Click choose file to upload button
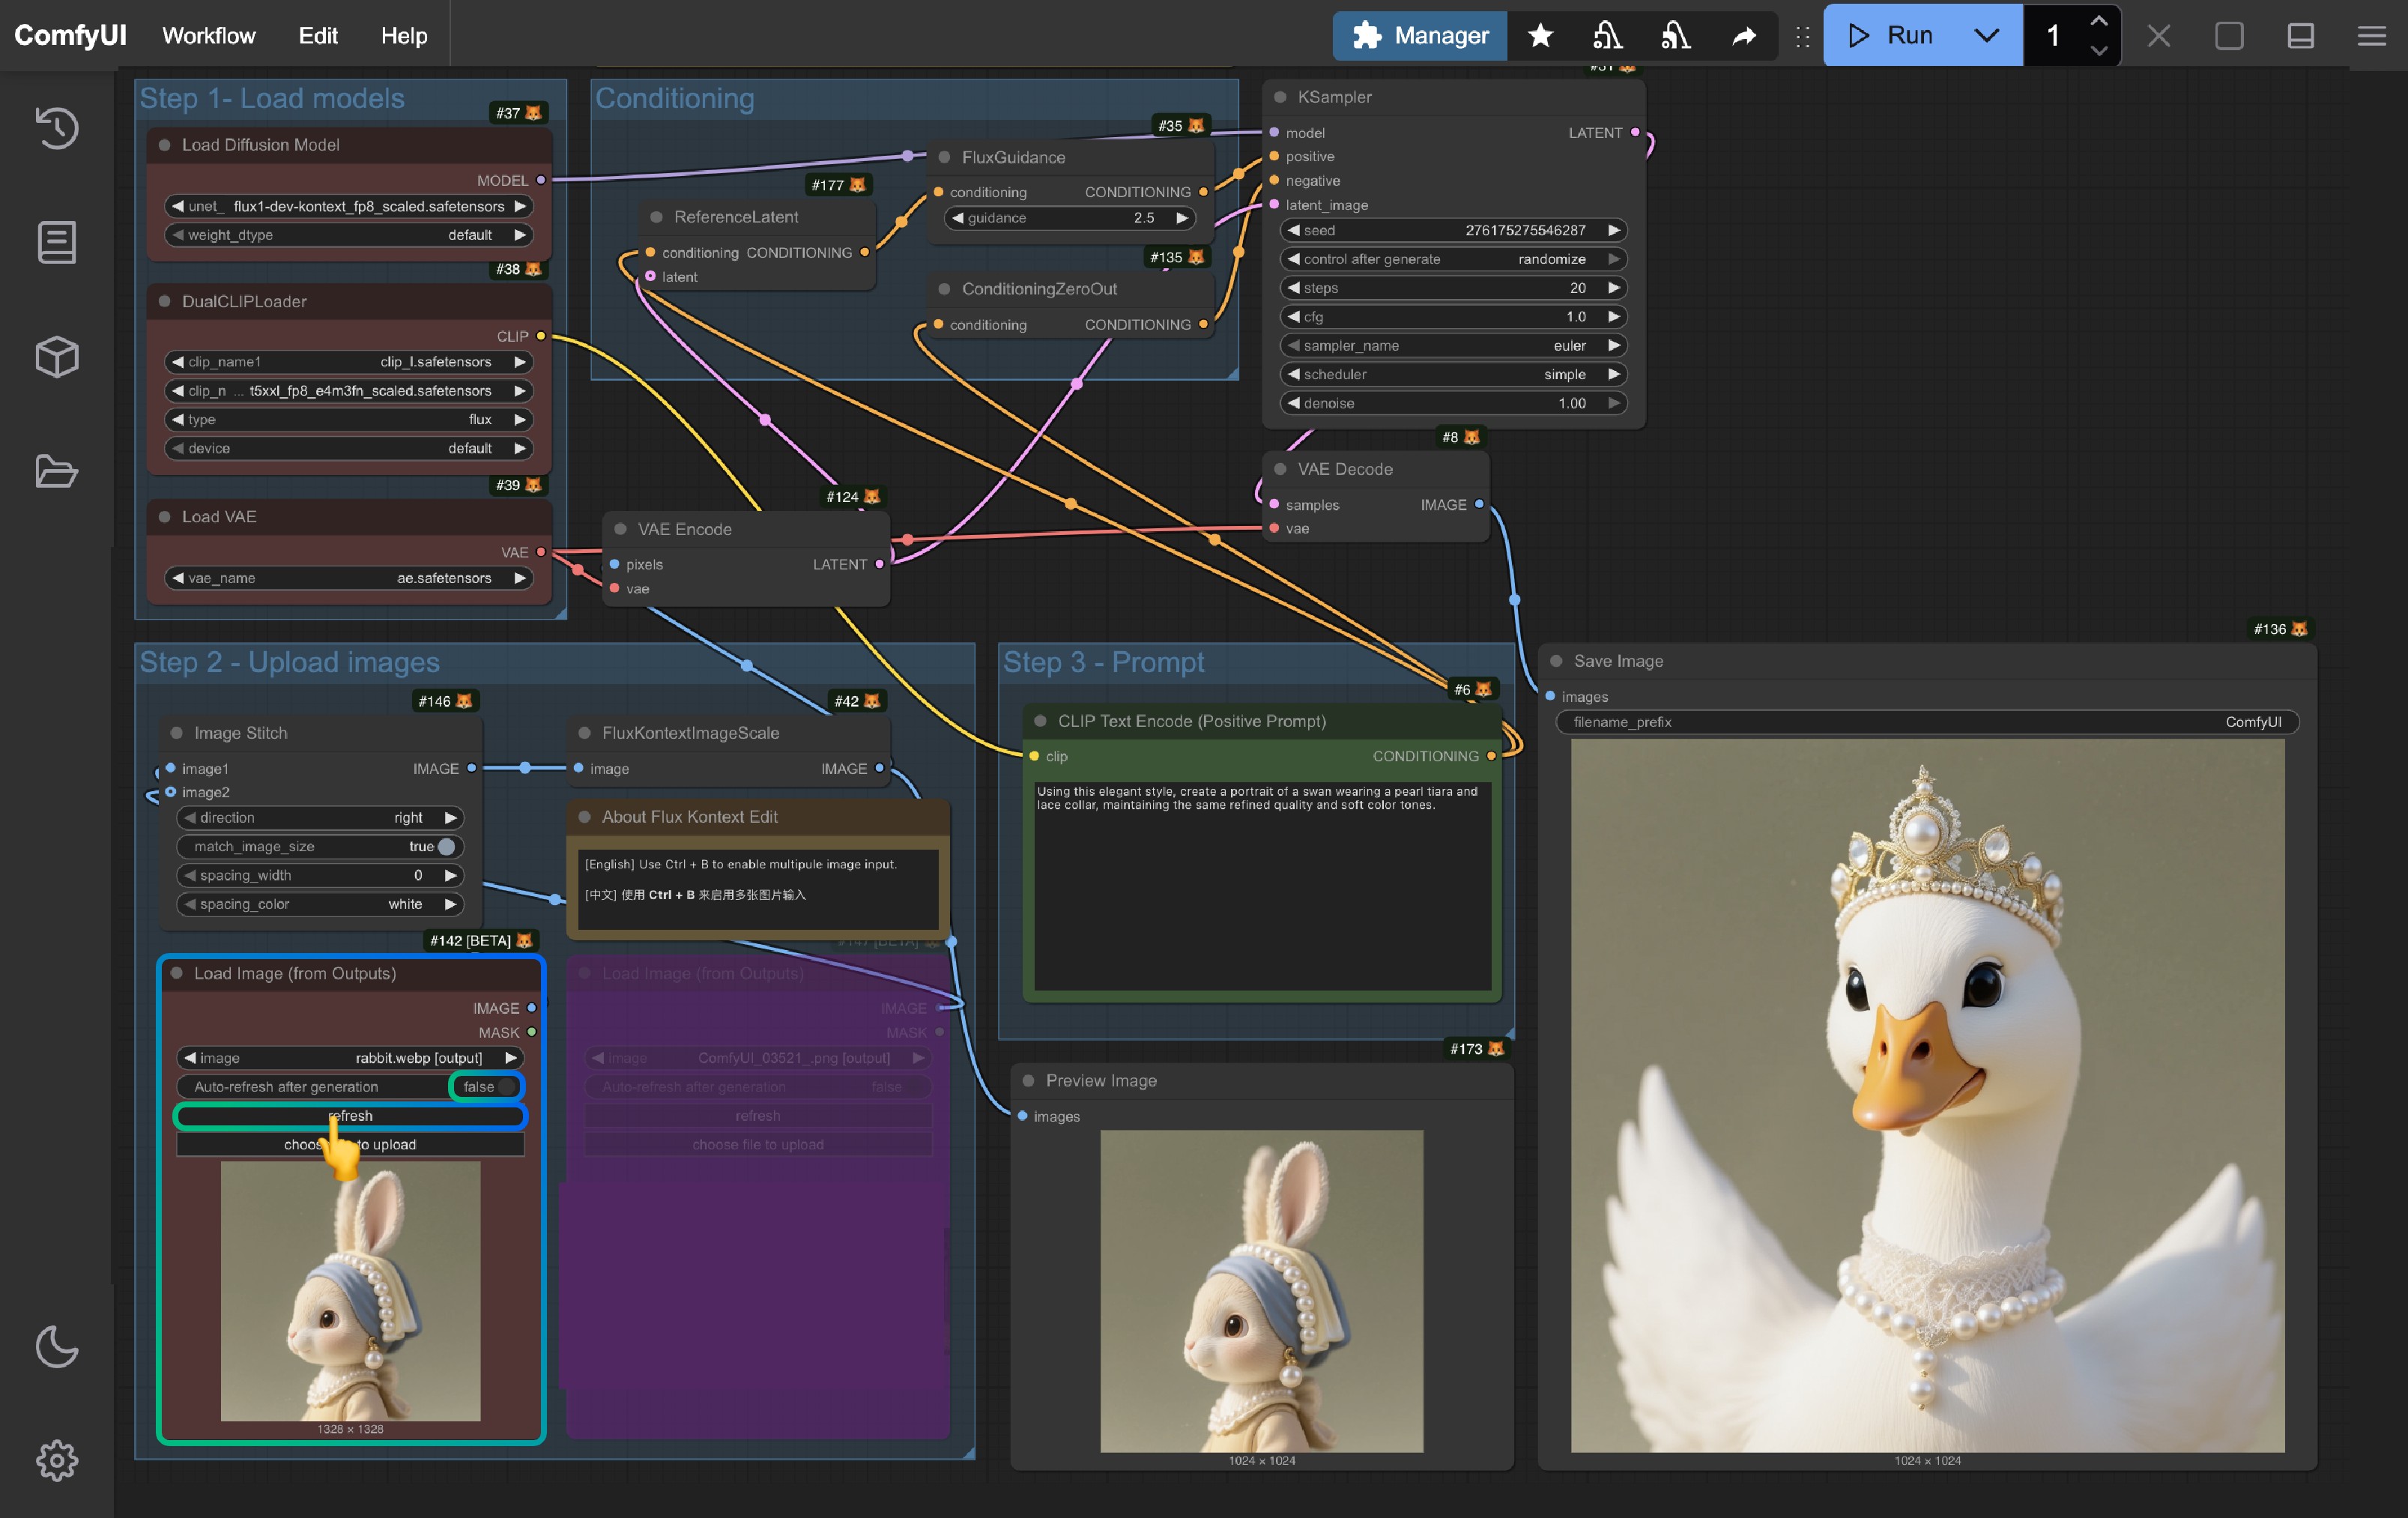2408x1518 pixels. pos(350,1144)
